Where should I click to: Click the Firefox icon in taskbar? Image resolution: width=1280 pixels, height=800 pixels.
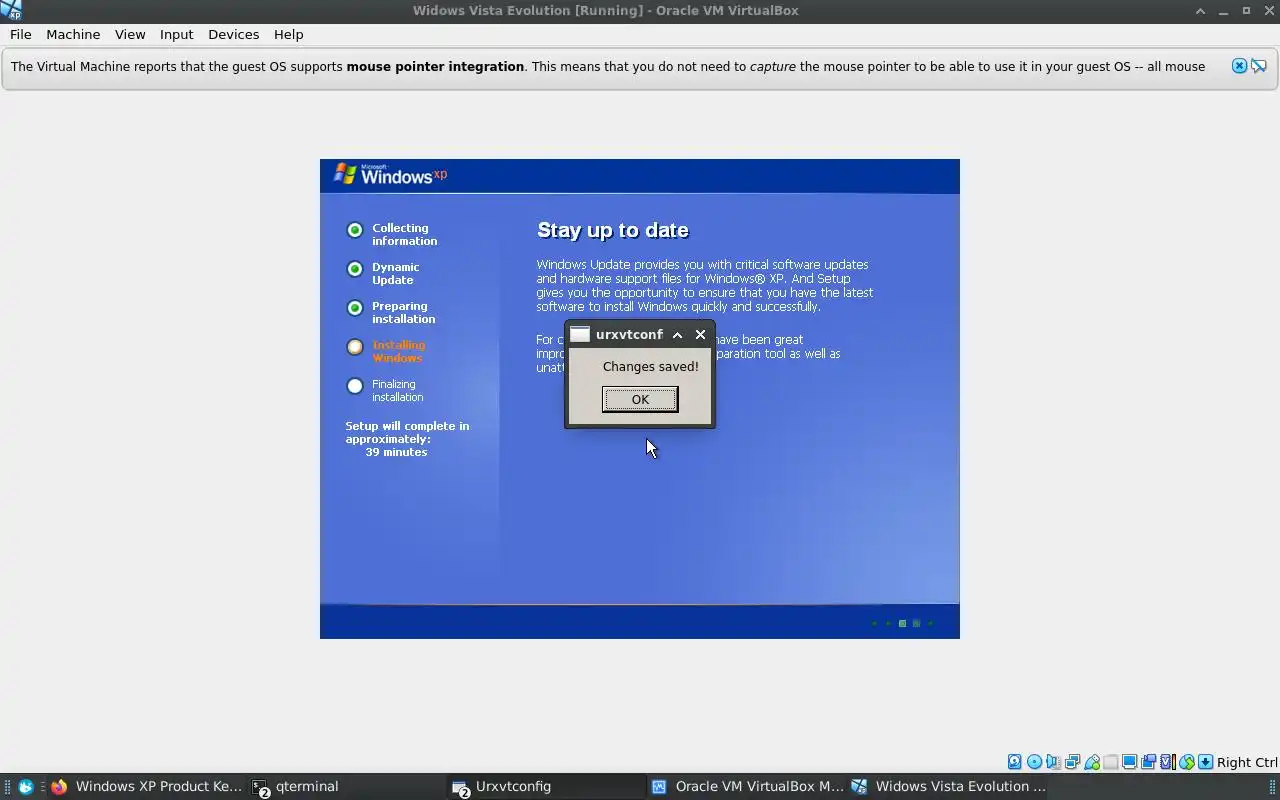coord(58,786)
